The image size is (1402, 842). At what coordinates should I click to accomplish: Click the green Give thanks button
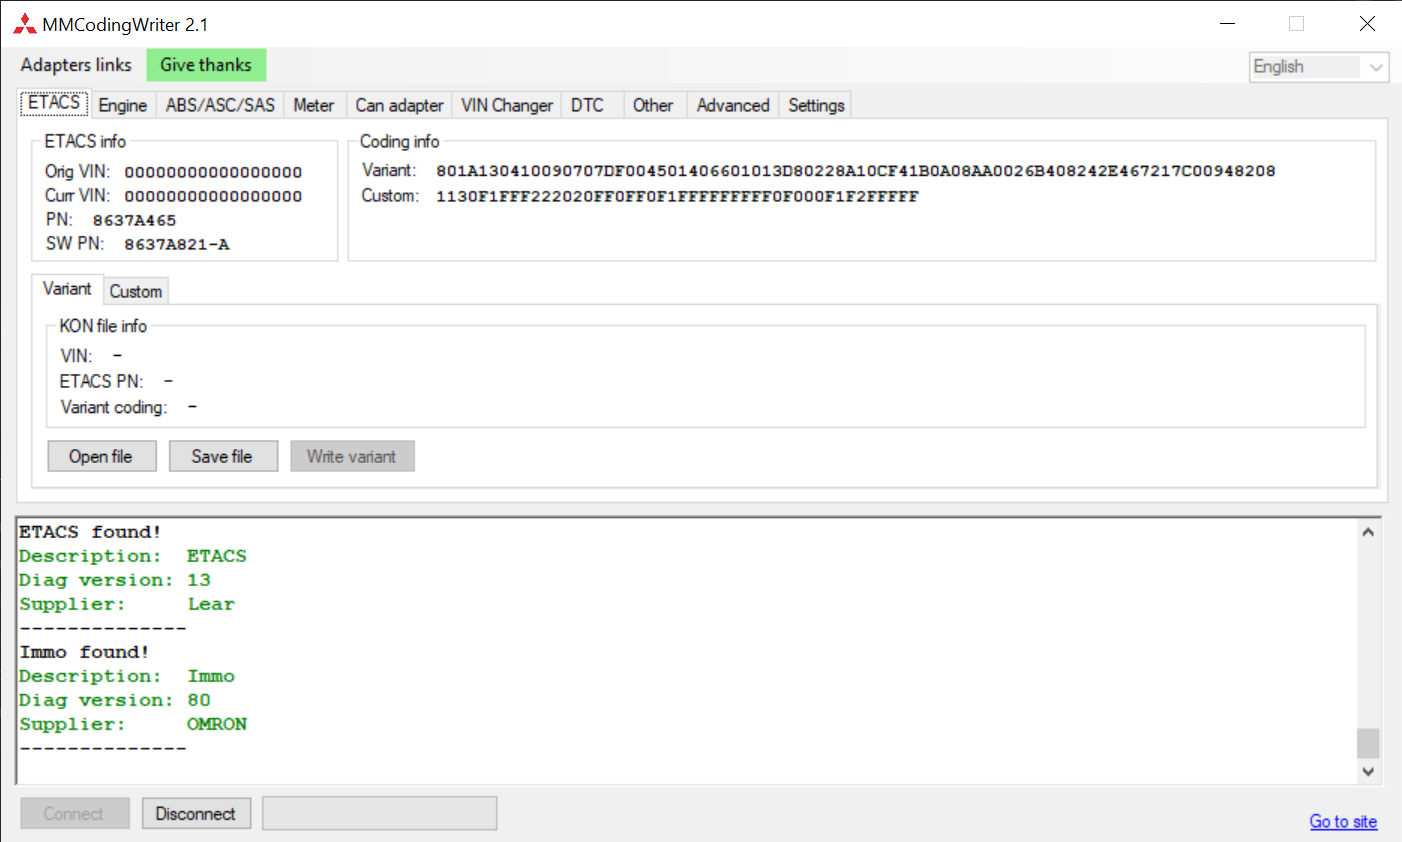[x=206, y=65]
